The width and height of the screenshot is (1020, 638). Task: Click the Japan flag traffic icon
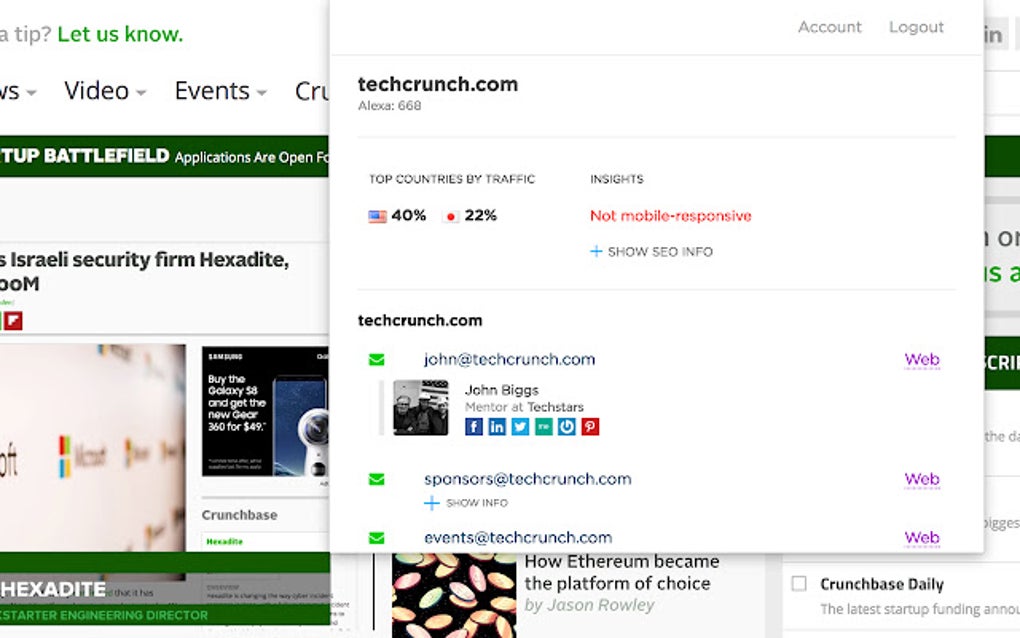[450, 216]
